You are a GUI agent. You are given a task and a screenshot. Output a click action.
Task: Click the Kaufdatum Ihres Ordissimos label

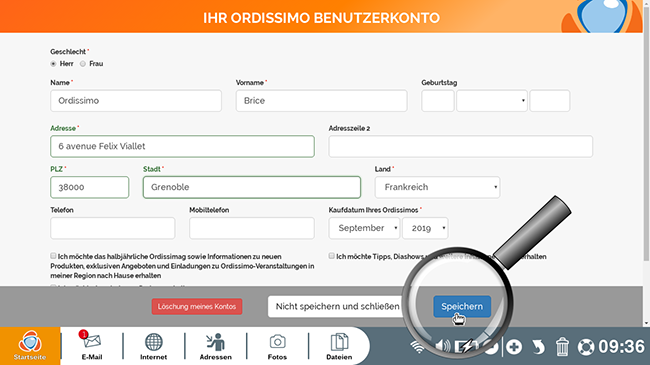pos(374,210)
